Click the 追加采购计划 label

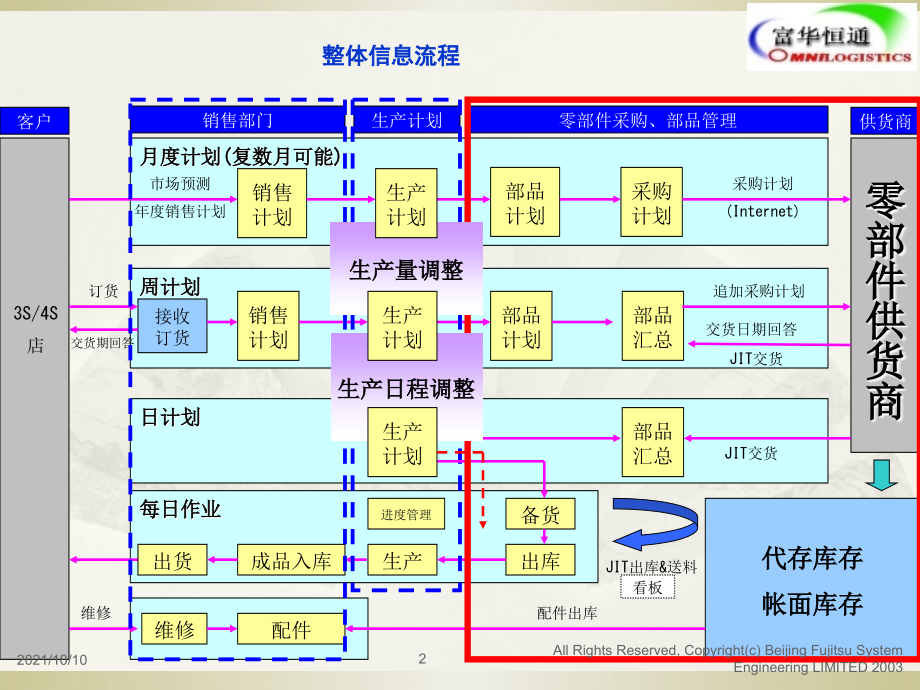coord(758,291)
